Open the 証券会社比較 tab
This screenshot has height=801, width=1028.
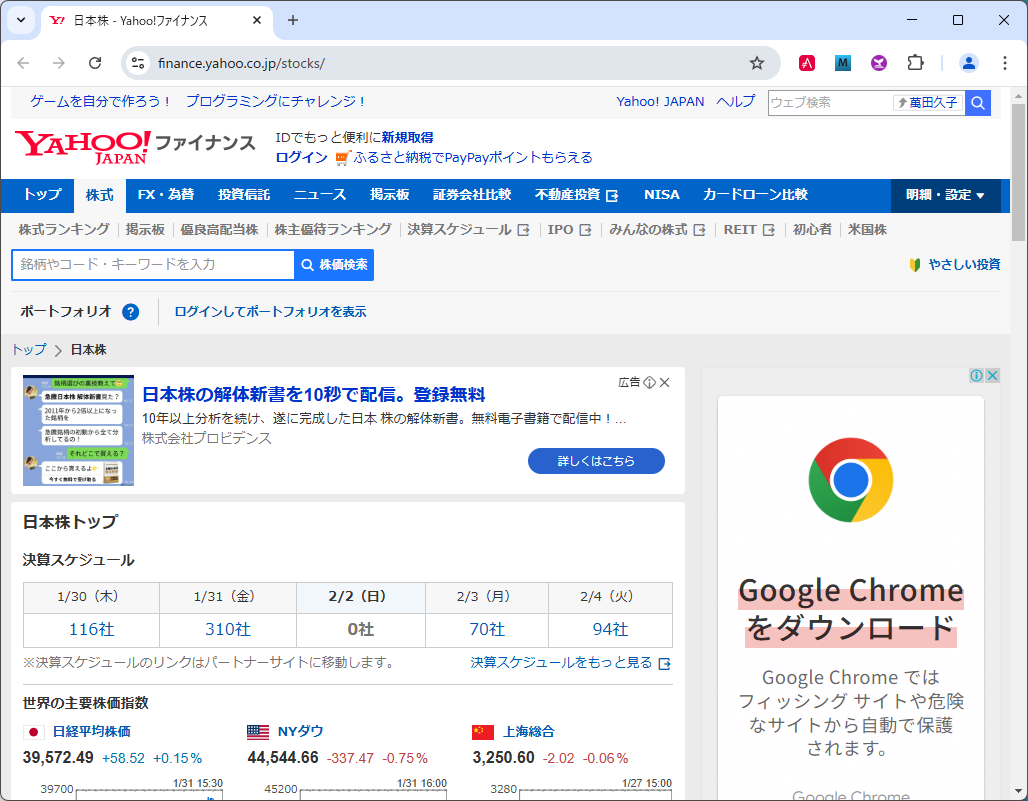click(x=472, y=195)
